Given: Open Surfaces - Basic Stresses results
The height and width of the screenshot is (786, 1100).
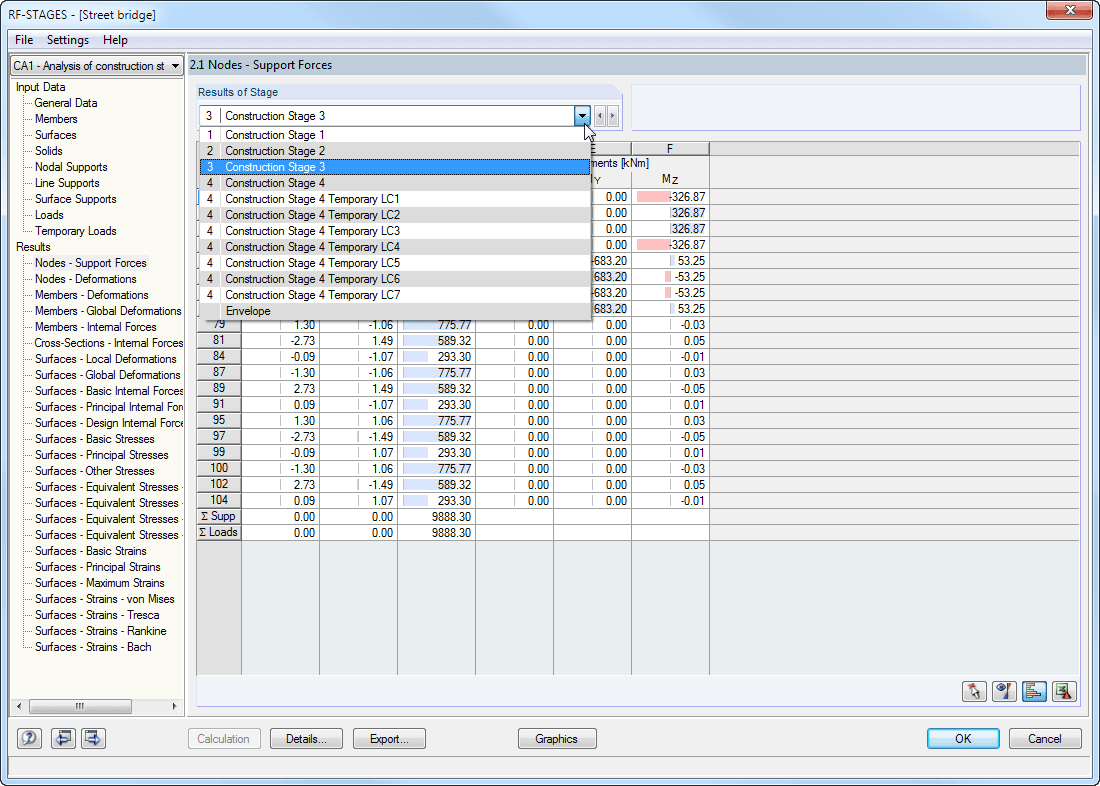Looking at the screenshot, I should click(x=95, y=439).
